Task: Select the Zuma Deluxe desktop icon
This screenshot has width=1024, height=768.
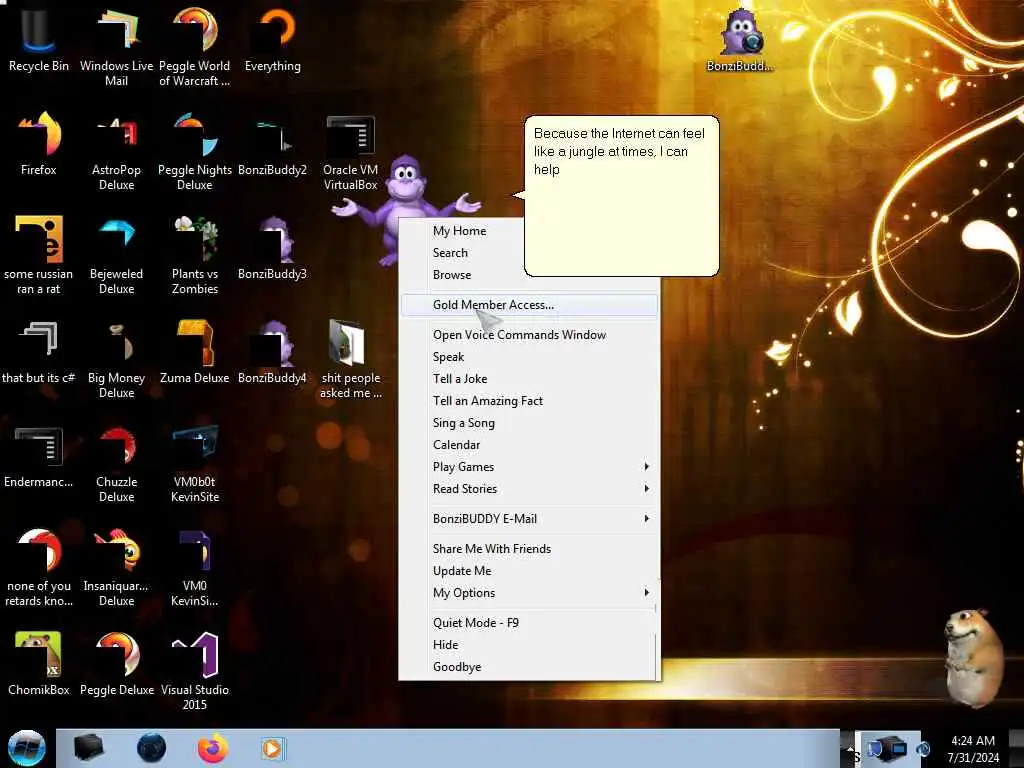Action: (195, 351)
